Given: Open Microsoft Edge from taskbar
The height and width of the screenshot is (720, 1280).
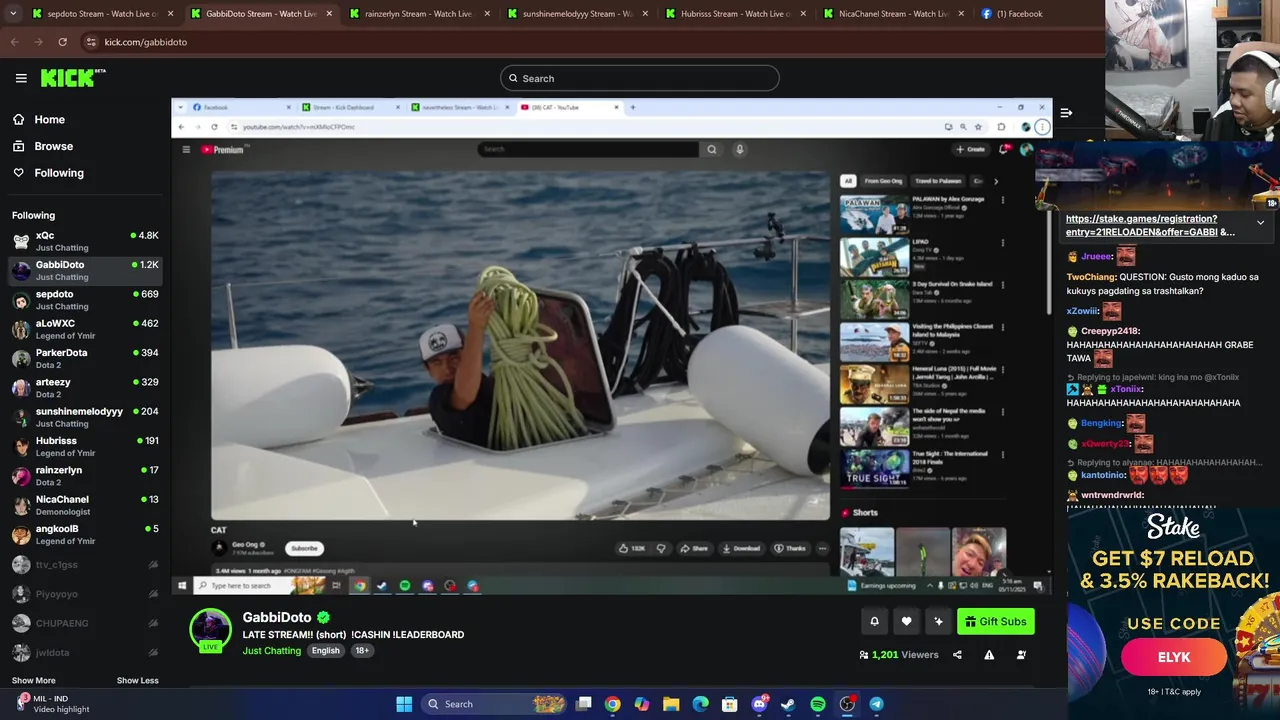Looking at the screenshot, I should 700,704.
